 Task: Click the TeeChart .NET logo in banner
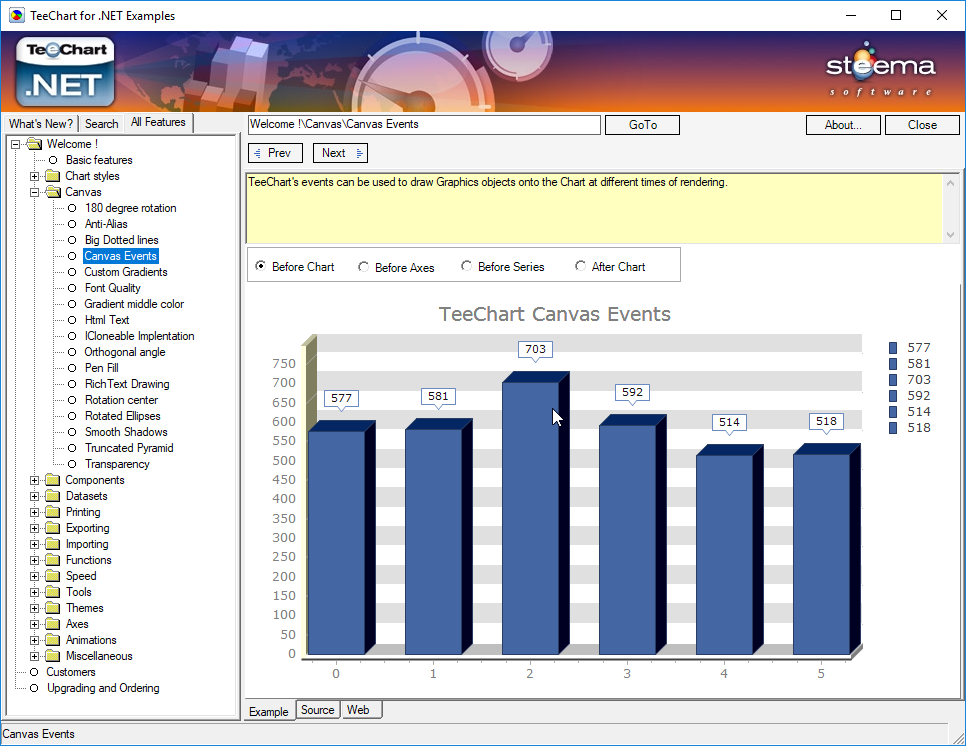point(65,71)
